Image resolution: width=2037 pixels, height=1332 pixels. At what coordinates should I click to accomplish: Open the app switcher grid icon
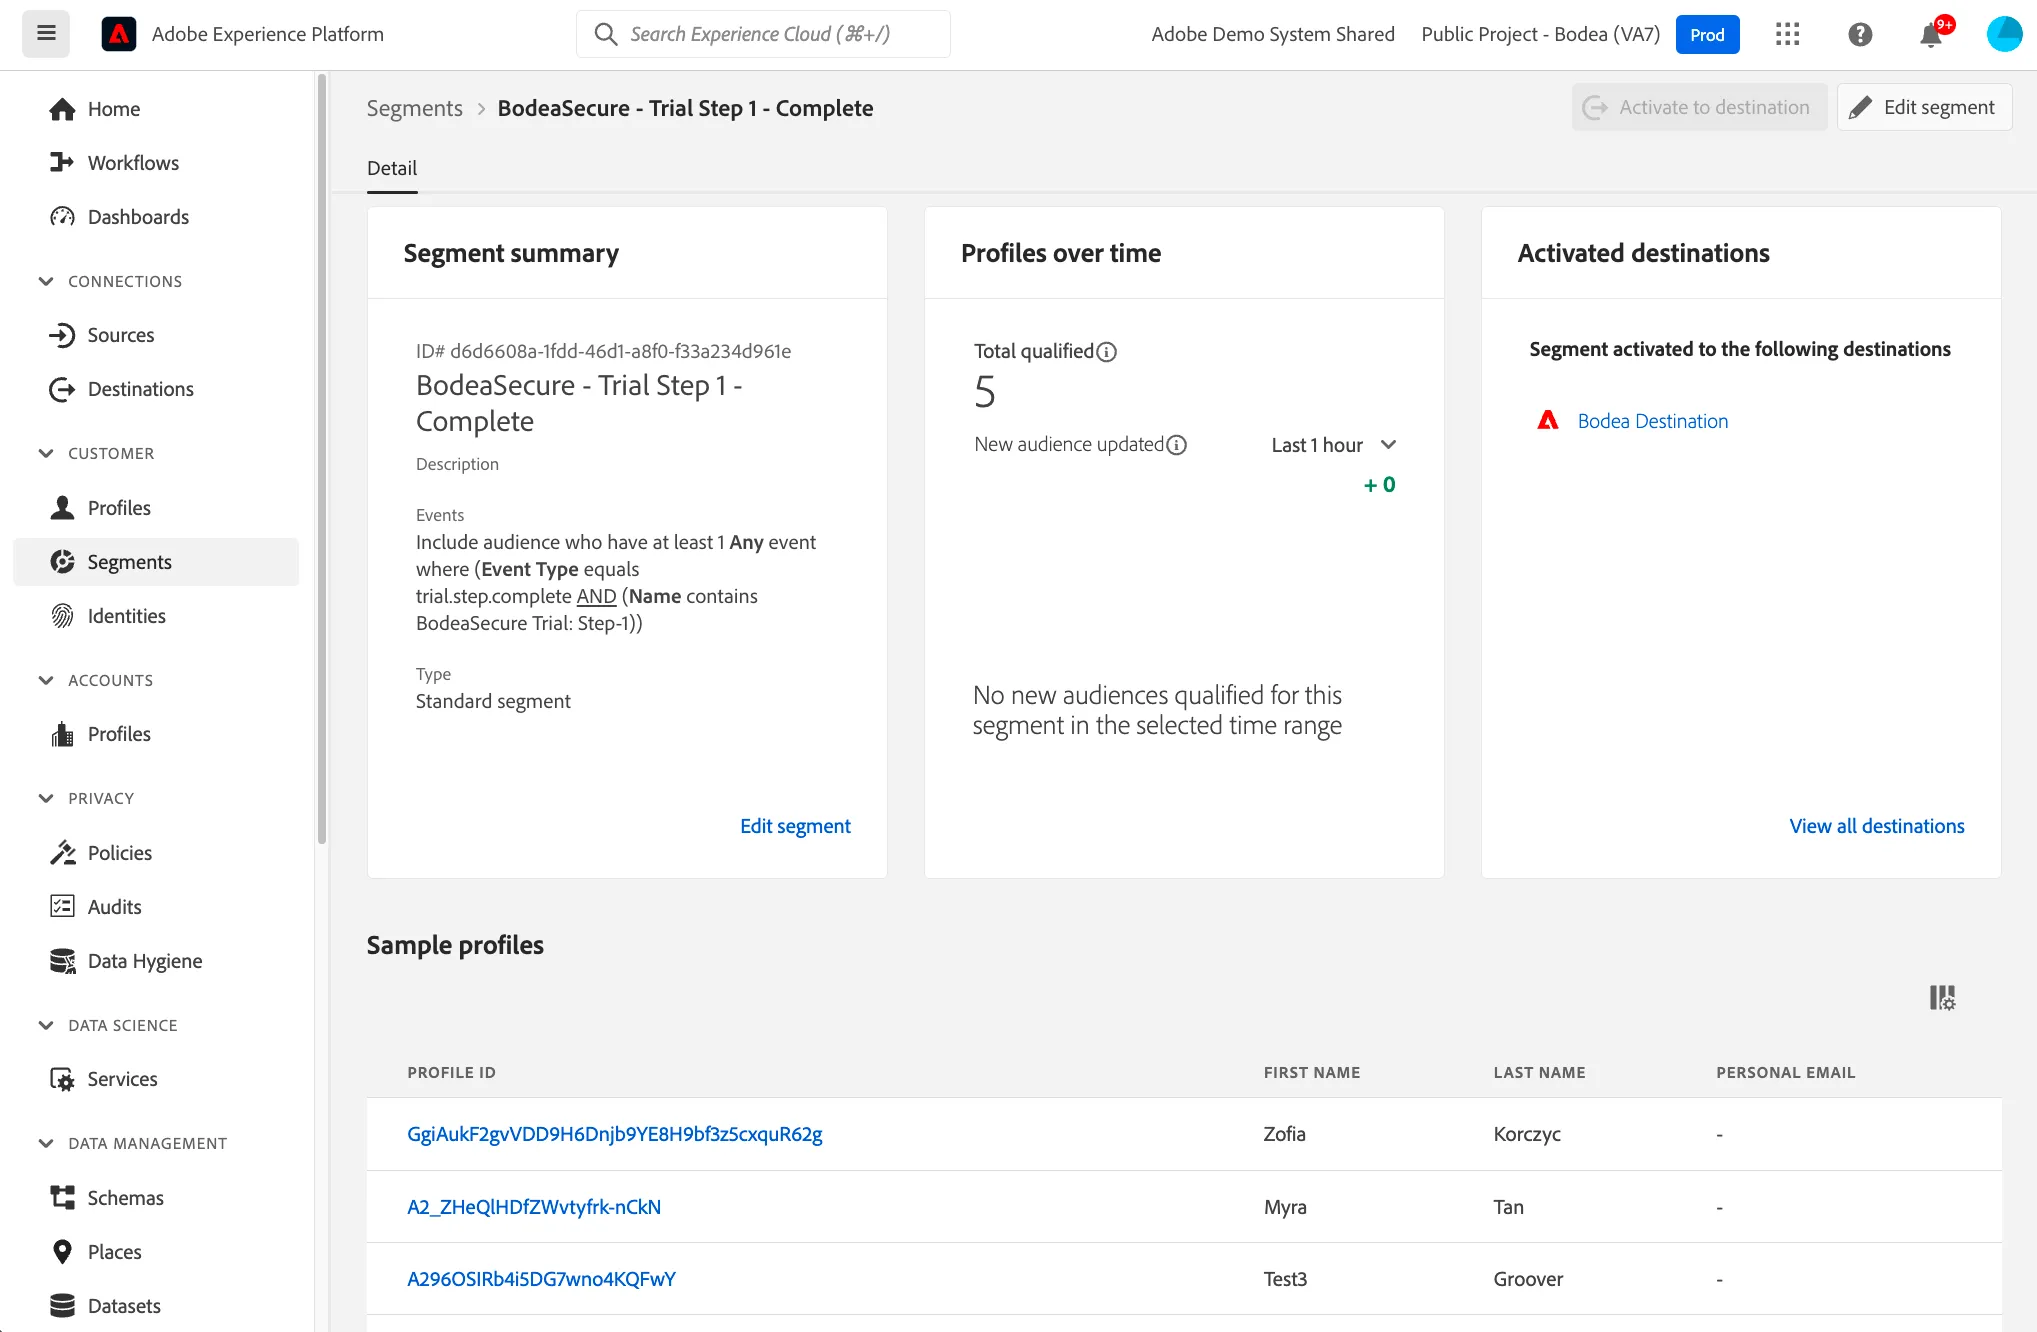[1787, 34]
